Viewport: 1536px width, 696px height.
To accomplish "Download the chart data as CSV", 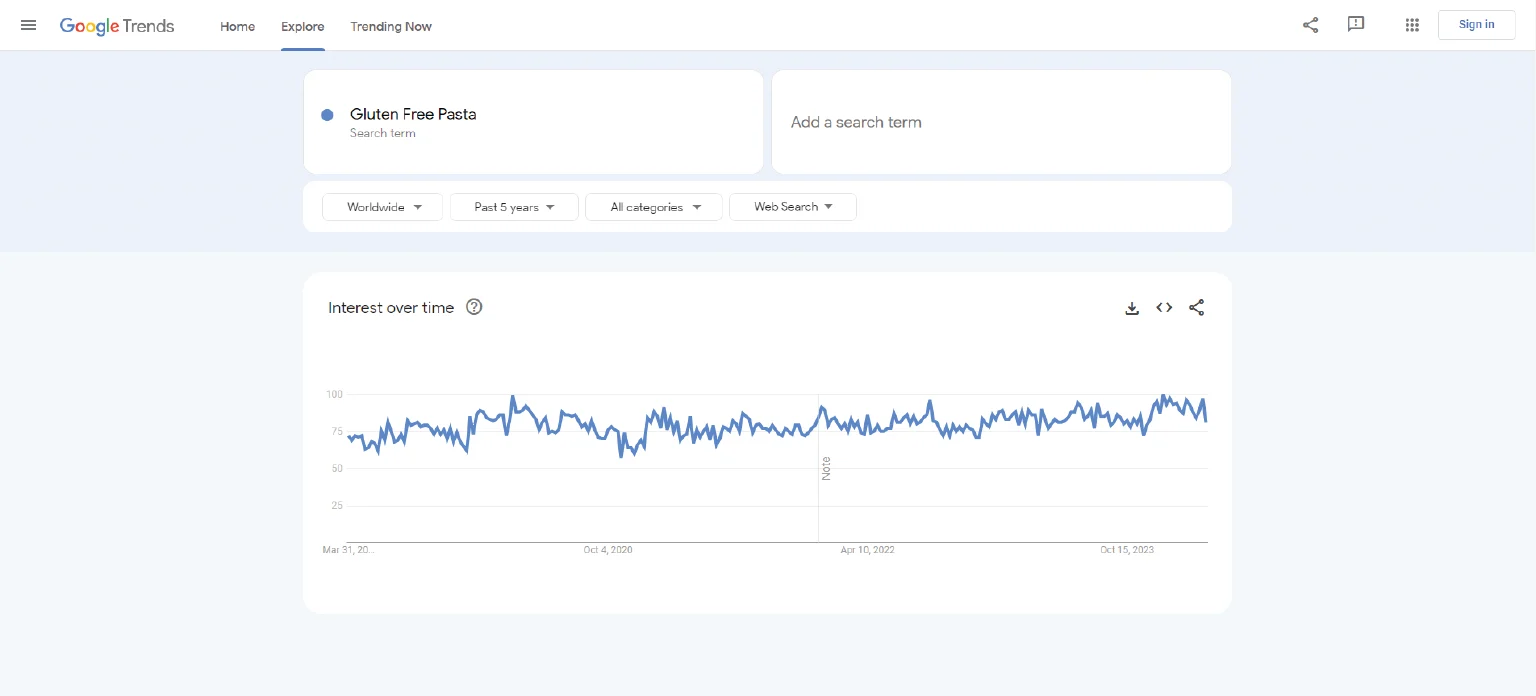I will tap(1132, 308).
